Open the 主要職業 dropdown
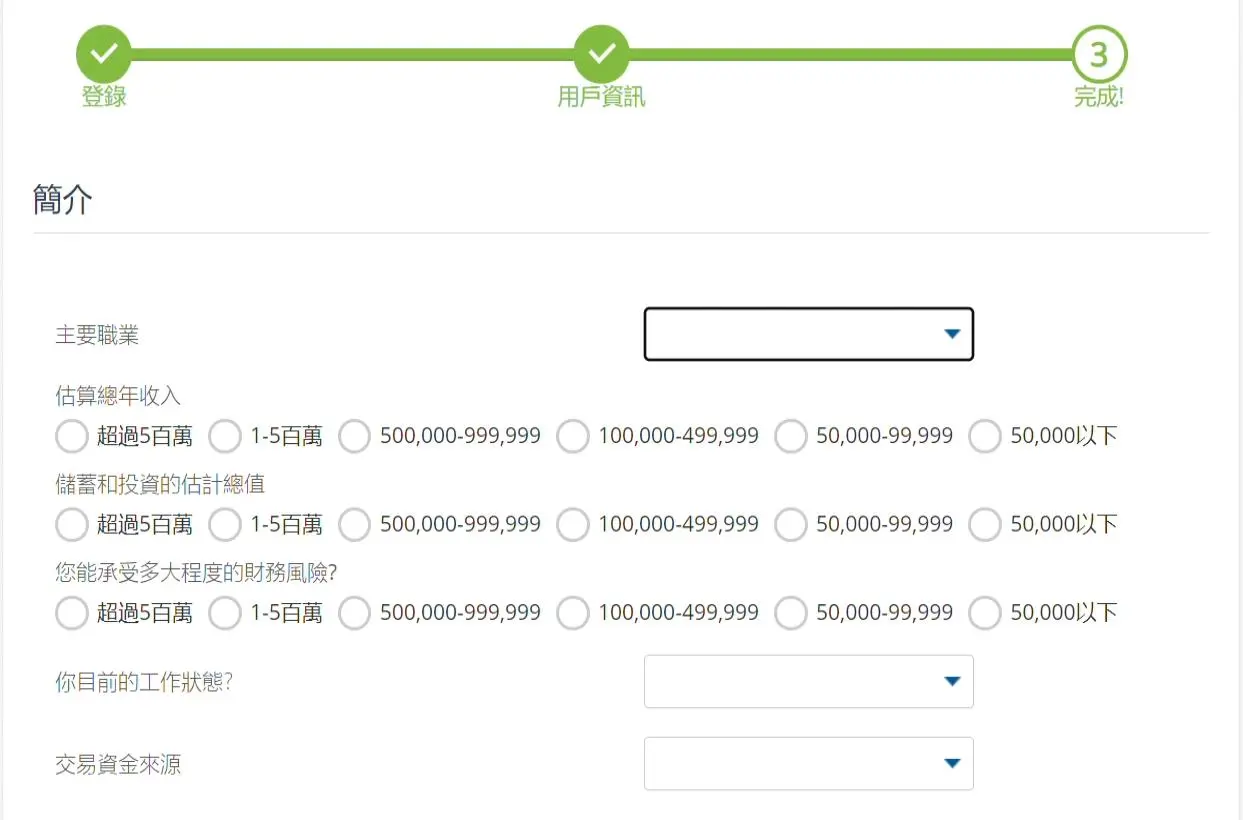The height and width of the screenshot is (820, 1243). click(x=808, y=334)
